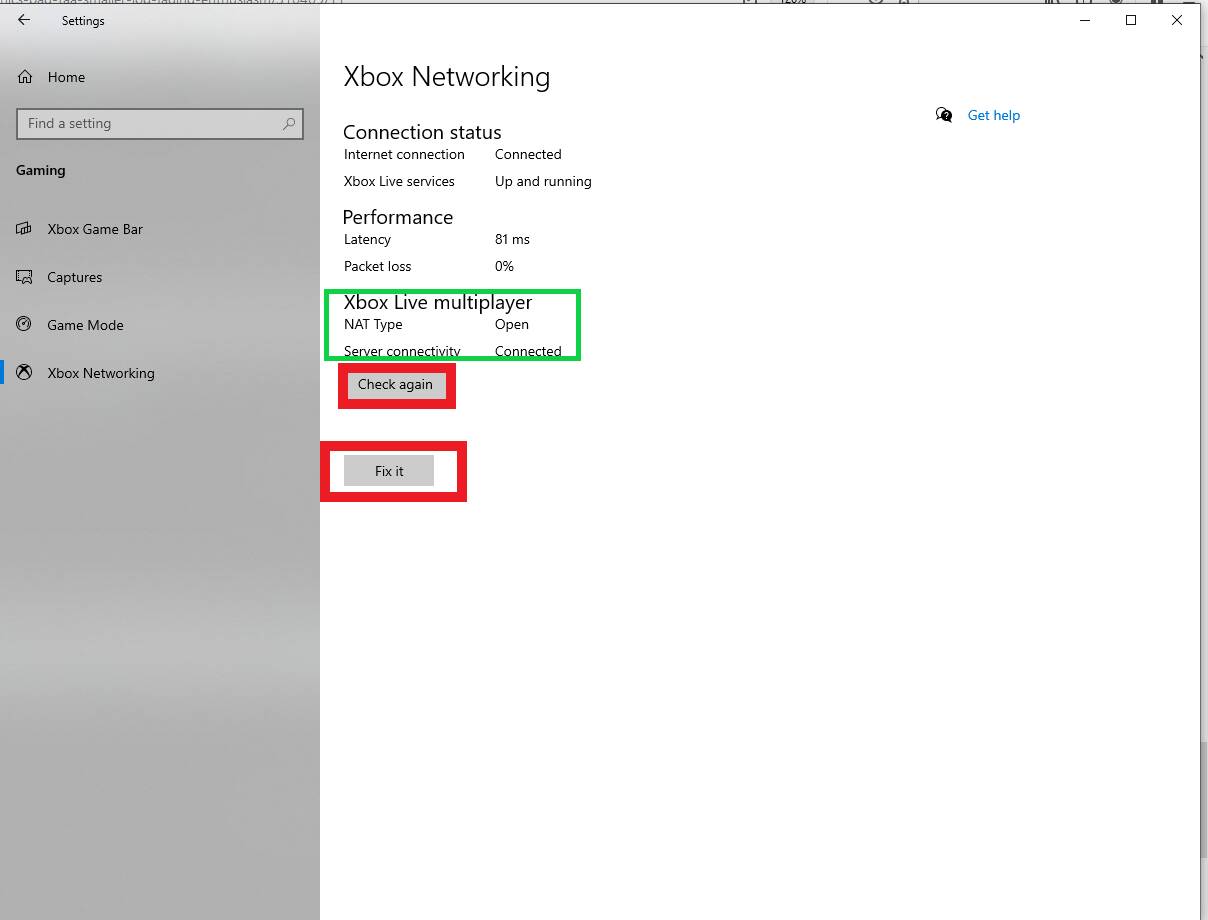Click the Internet connection label
Screen dimensions: 1208x920
[x=404, y=154]
